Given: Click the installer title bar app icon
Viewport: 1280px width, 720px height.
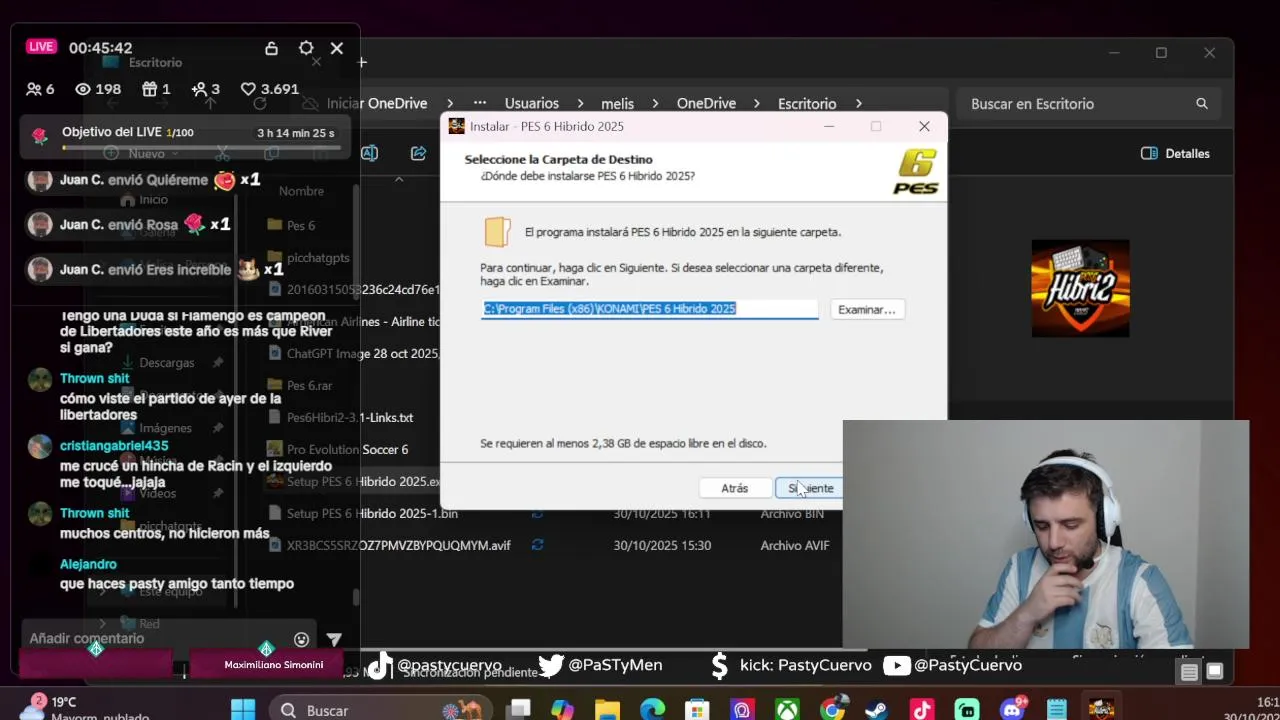Looking at the screenshot, I should click(x=456, y=126).
